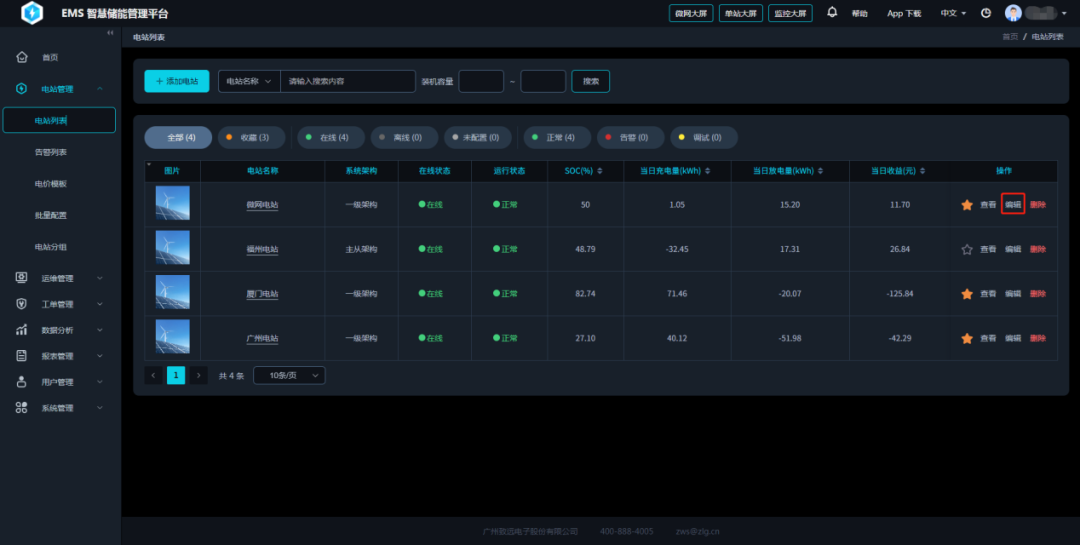
Task: Unfavorite 微网电站 with star icon
Action: 967,205
